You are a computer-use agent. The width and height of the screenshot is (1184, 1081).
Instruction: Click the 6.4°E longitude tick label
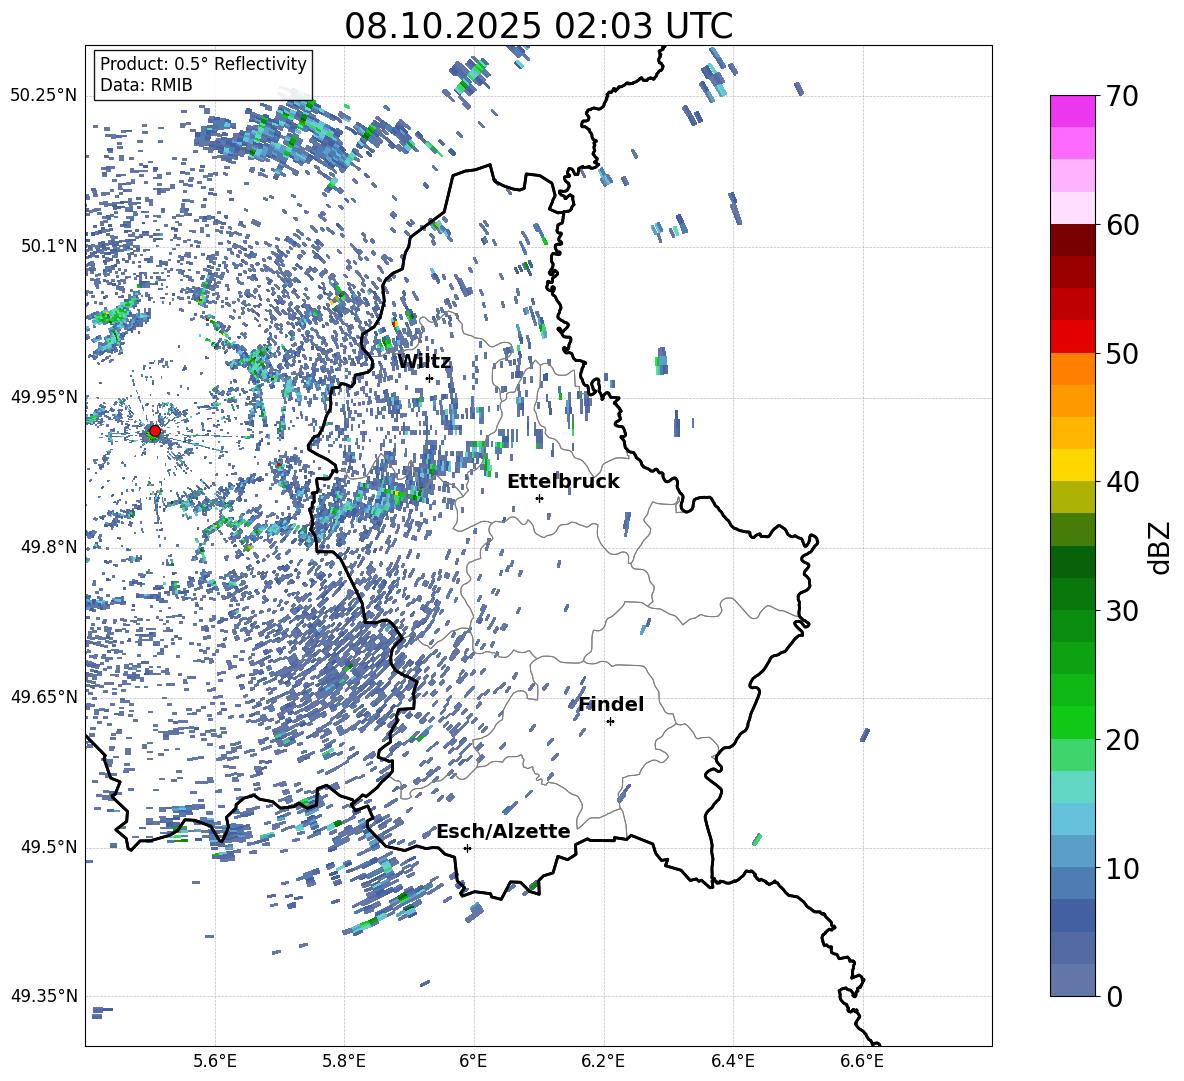(733, 1060)
